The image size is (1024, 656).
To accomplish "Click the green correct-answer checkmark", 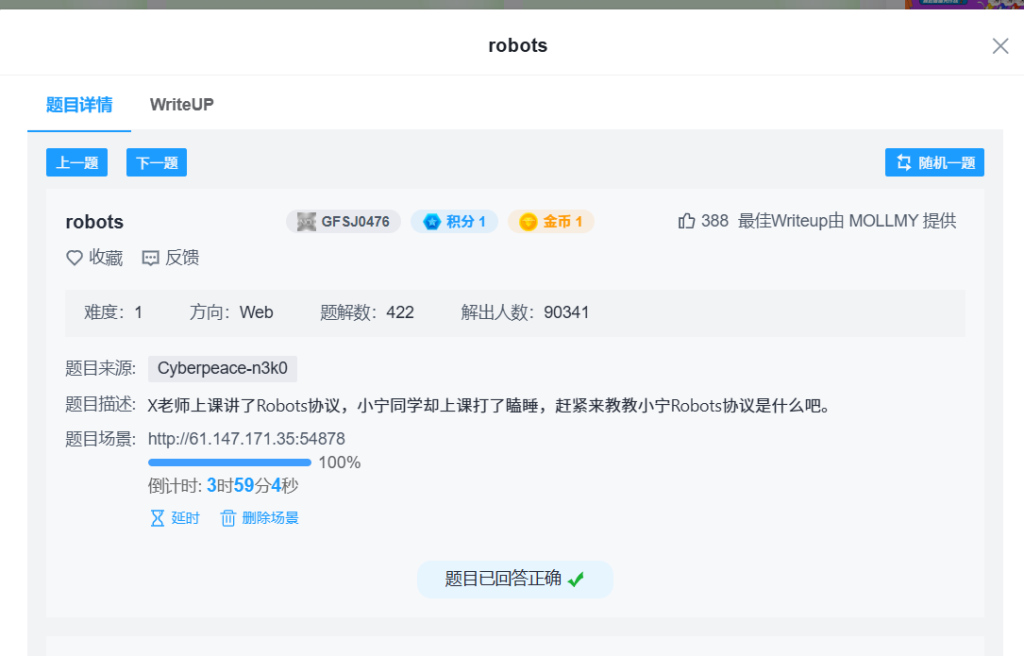I will coord(576,579).
